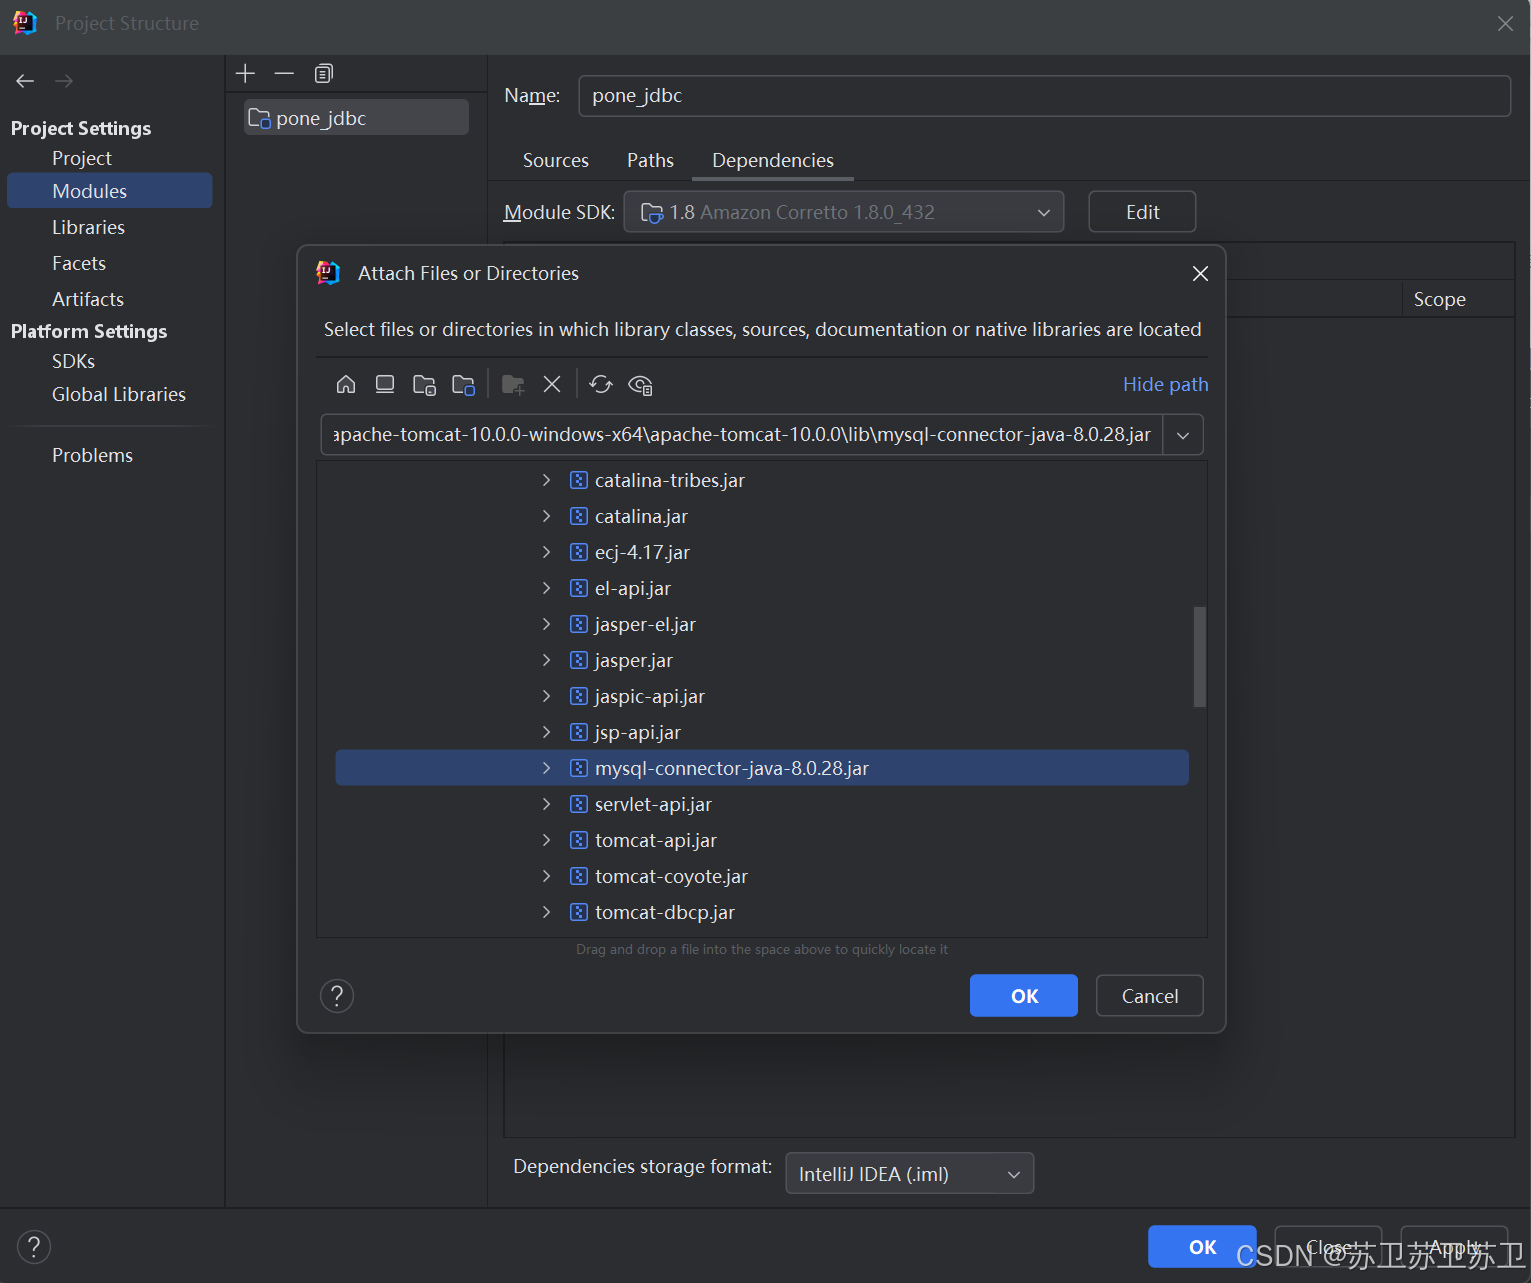
Task: Open SDKs under Platform Settings
Action: (74, 361)
